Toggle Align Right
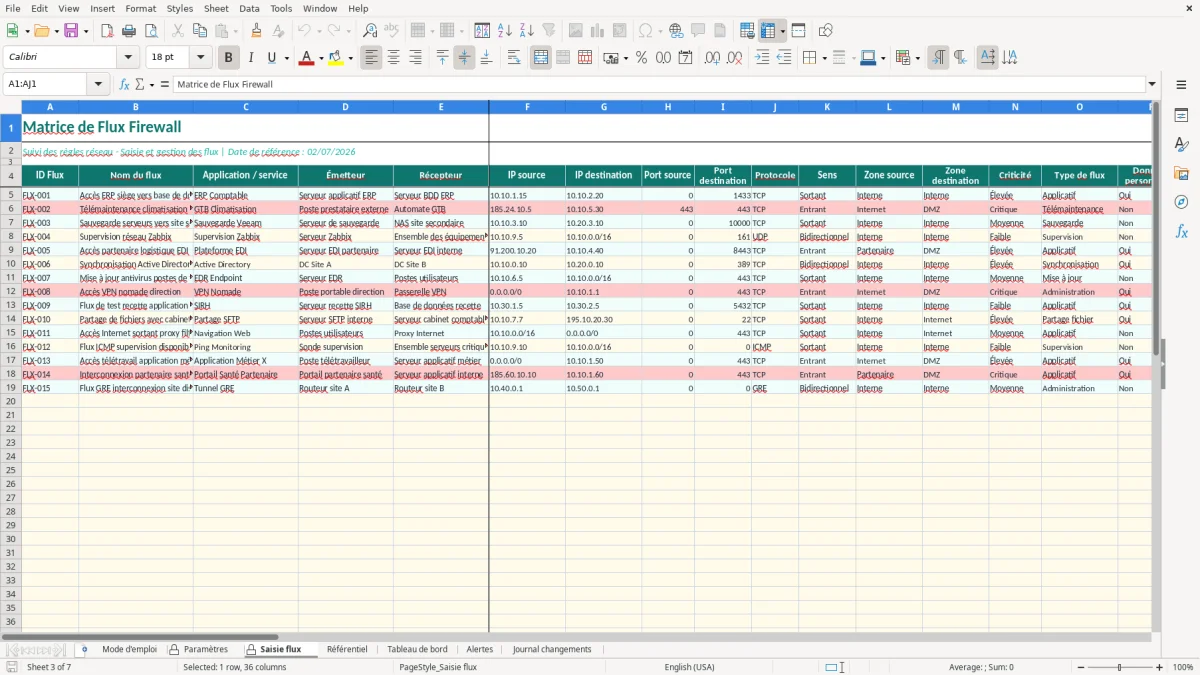The image size is (1200, 675). pyautogui.click(x=415, y=58)
